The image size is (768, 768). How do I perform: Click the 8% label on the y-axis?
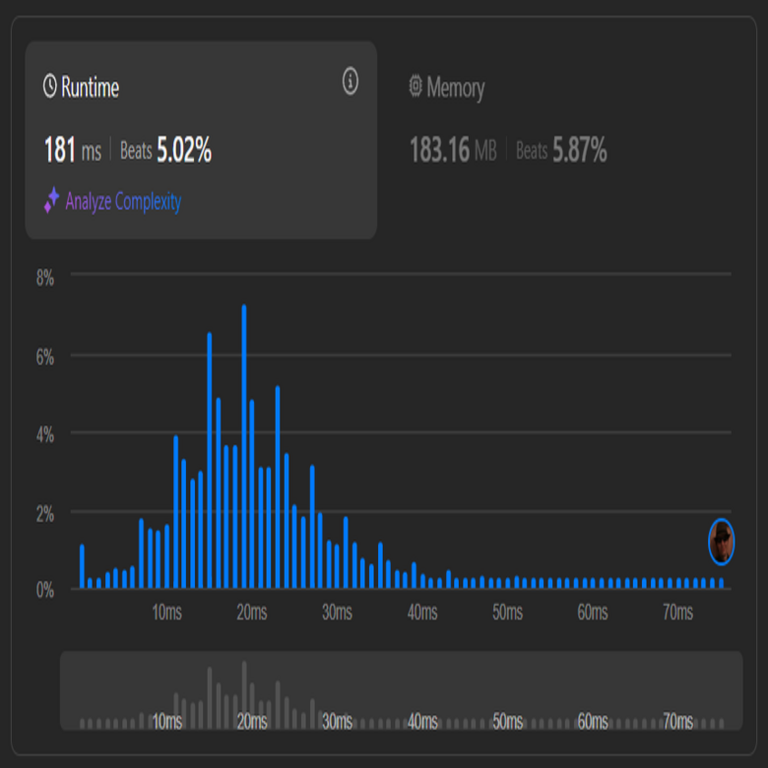click(45, 278)
